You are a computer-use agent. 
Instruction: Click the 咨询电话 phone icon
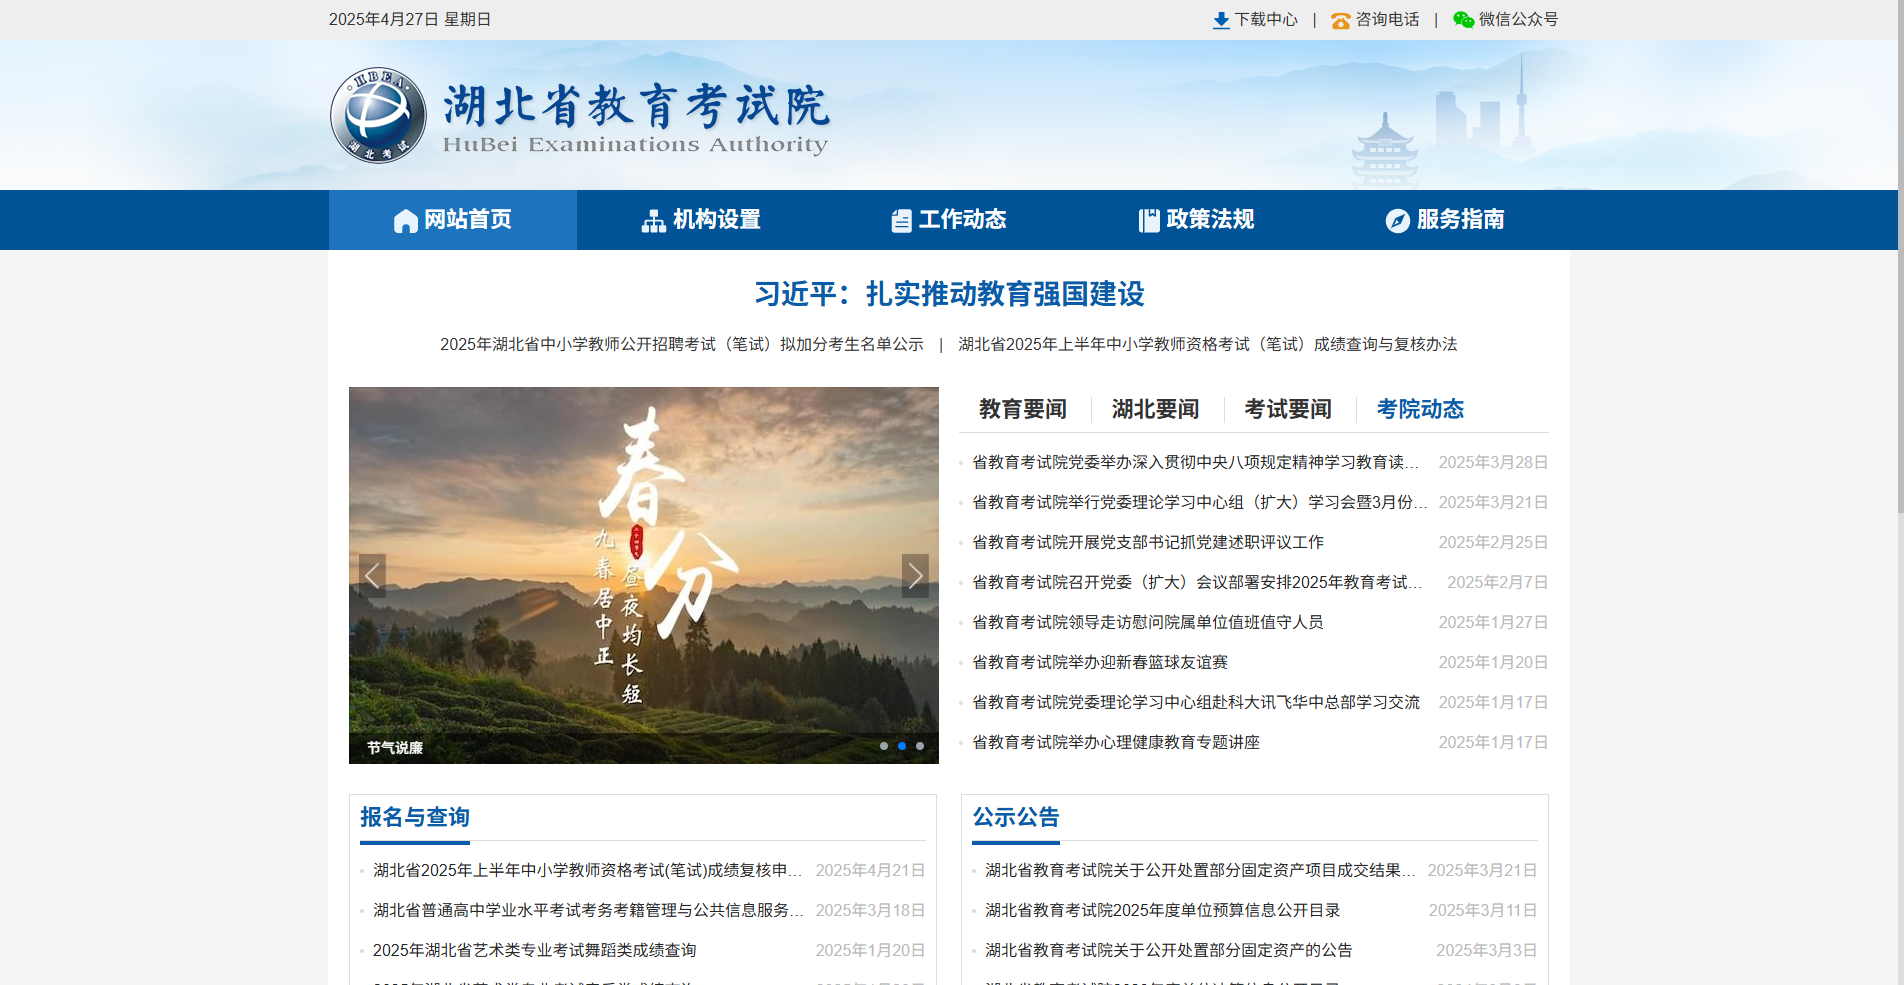click(x=1339, y=19)
